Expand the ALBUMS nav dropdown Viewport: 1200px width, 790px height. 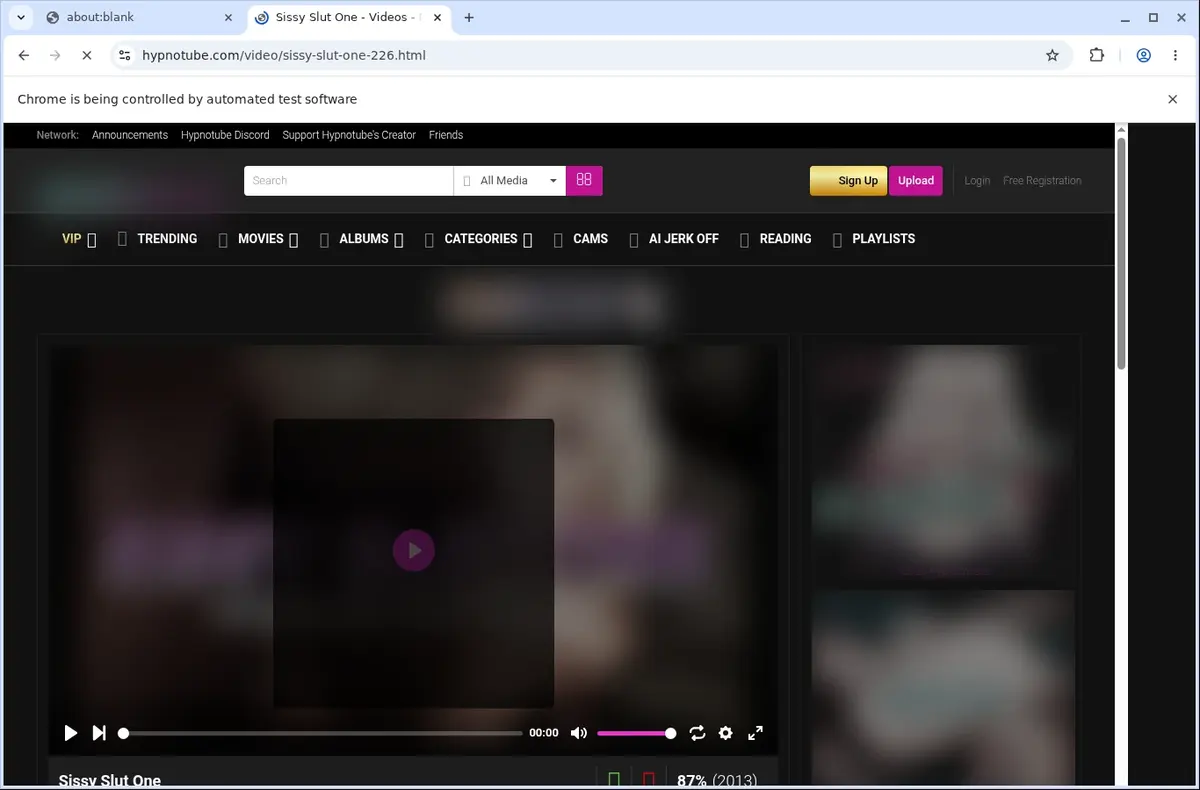coord(398,239)
